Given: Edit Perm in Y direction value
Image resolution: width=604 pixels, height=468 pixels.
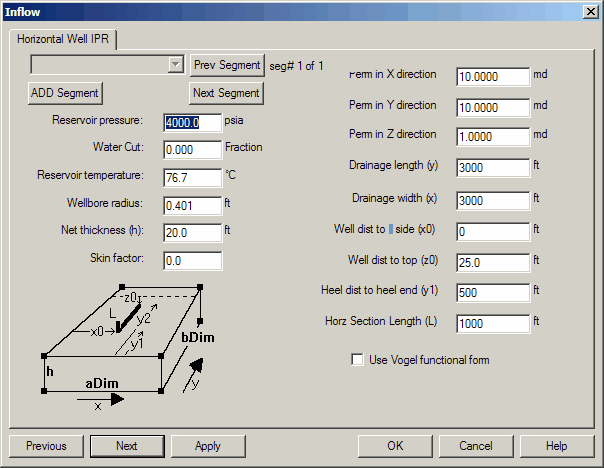Looking at the screenshot, I should tap(493, 107).
